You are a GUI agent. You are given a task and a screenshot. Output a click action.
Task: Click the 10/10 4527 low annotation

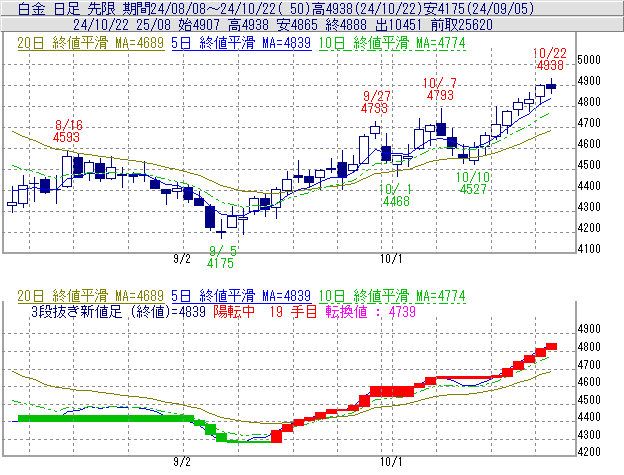tap(473, 183)
